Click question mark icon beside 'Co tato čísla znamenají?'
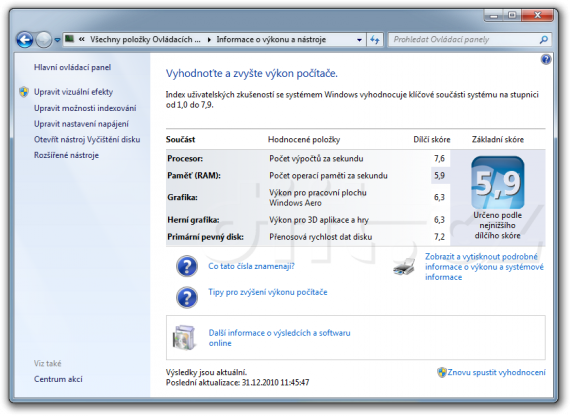 187,266
